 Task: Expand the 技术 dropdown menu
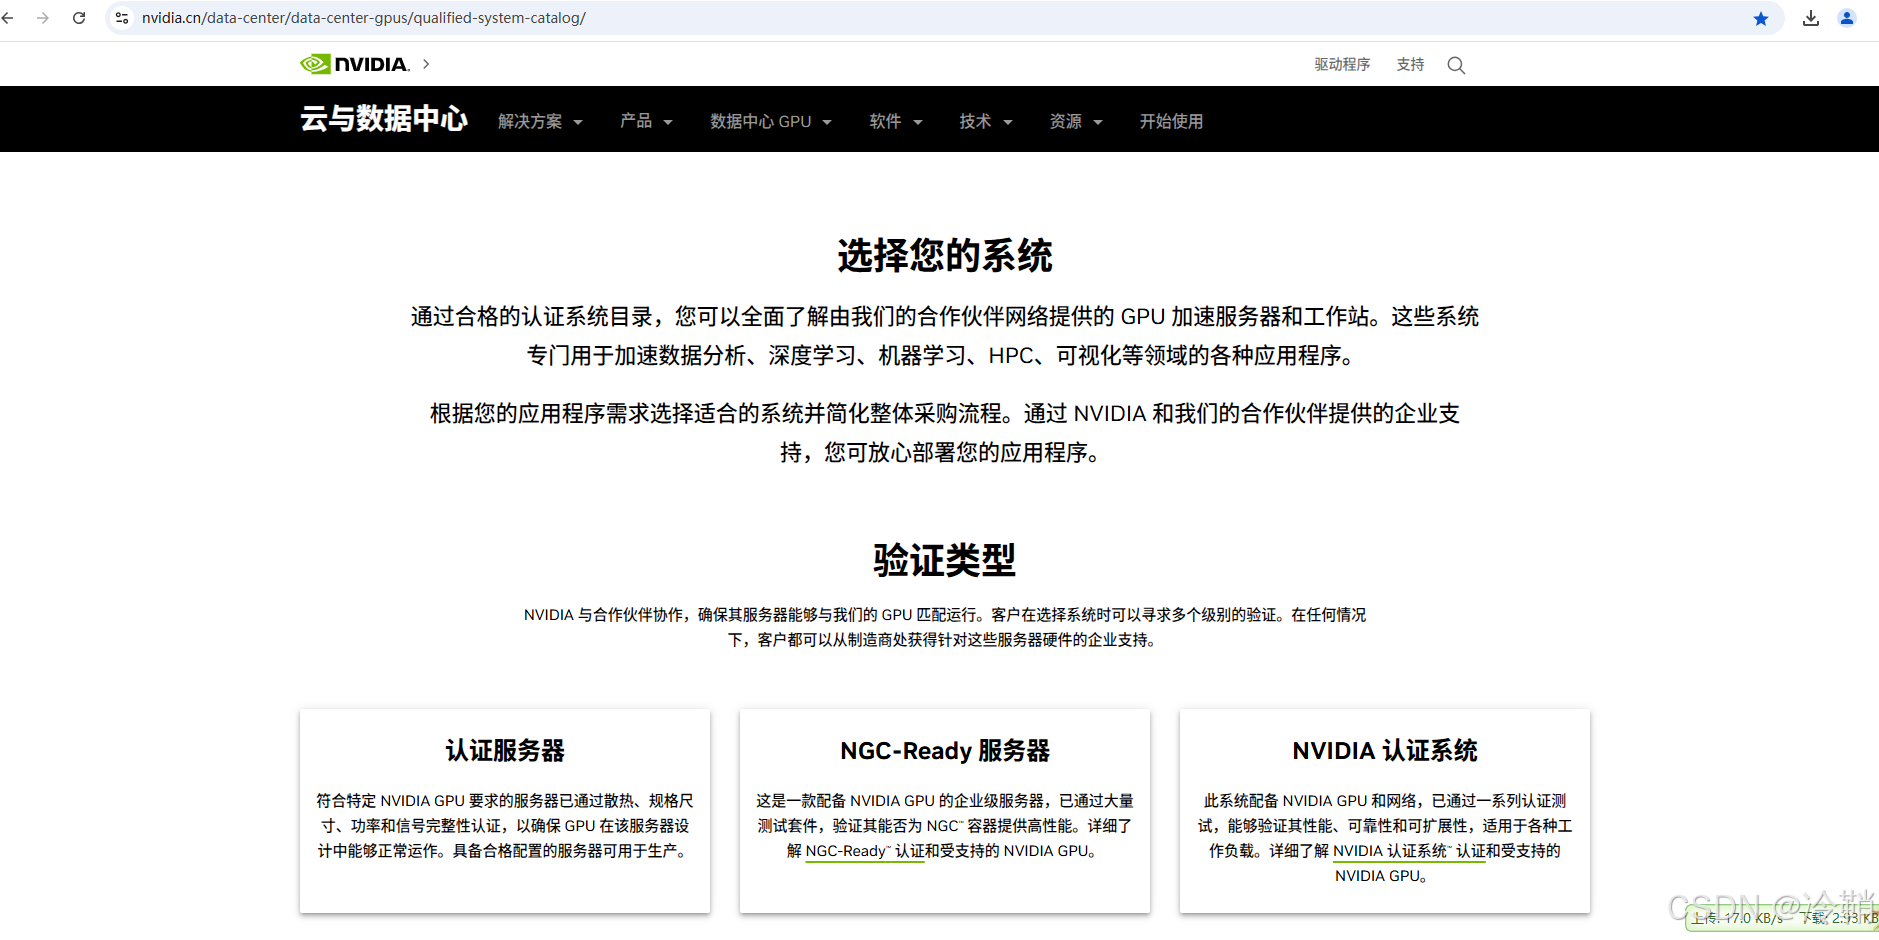[986, 121]
